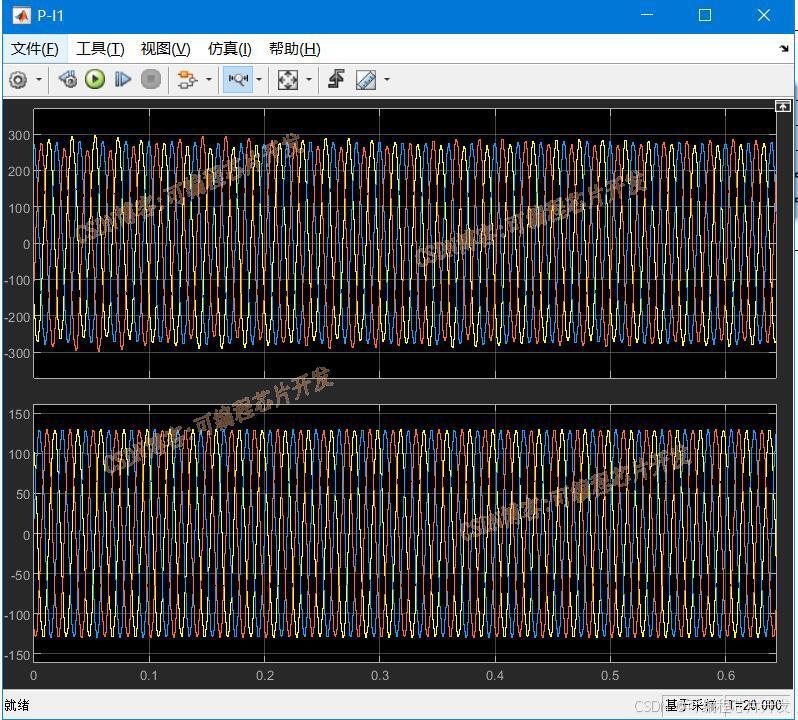Run the simulation with the green play button
Screen dimensions: 798x720
click(95, 80)
